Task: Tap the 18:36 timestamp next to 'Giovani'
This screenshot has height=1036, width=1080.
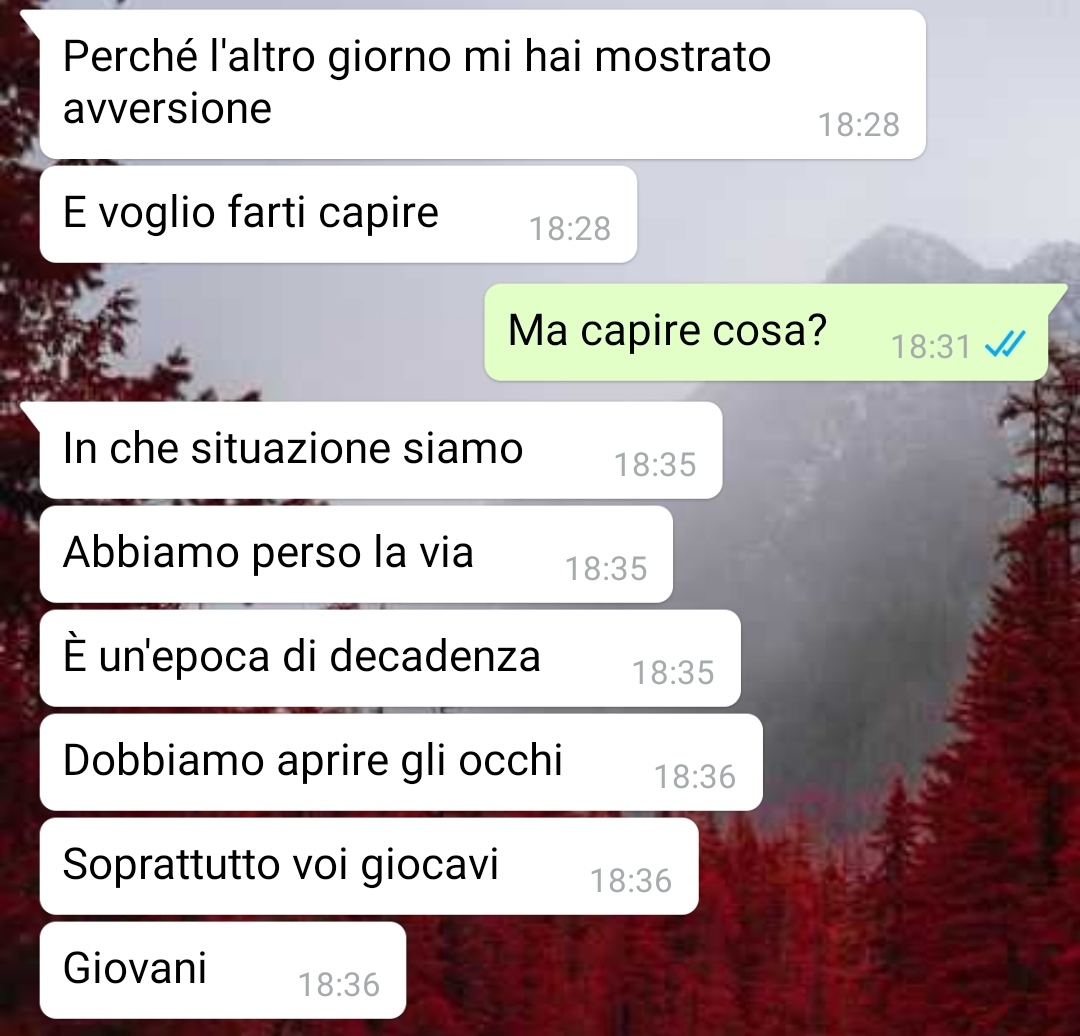Action: [x=339, y=984]
